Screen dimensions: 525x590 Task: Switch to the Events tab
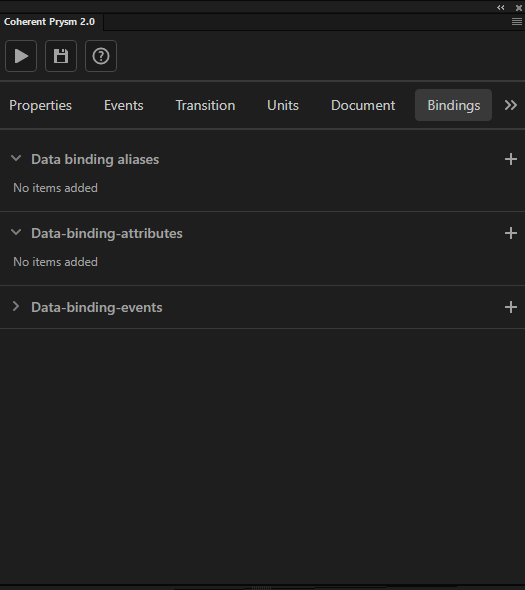click(x=123, y=105)
